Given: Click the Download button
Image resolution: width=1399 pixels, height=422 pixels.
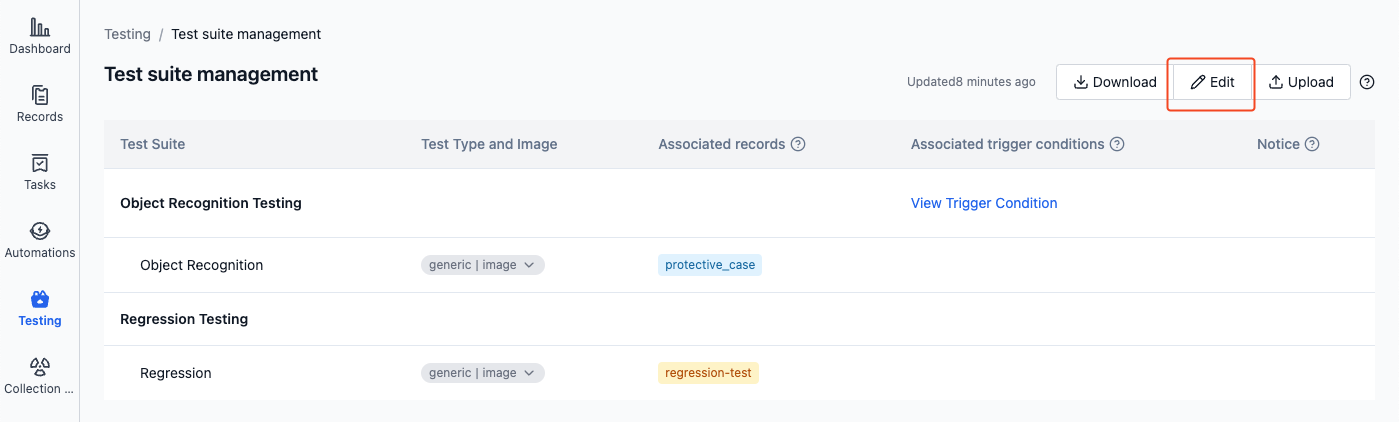Looking at the screenshot, I should tap(1114, 82).
